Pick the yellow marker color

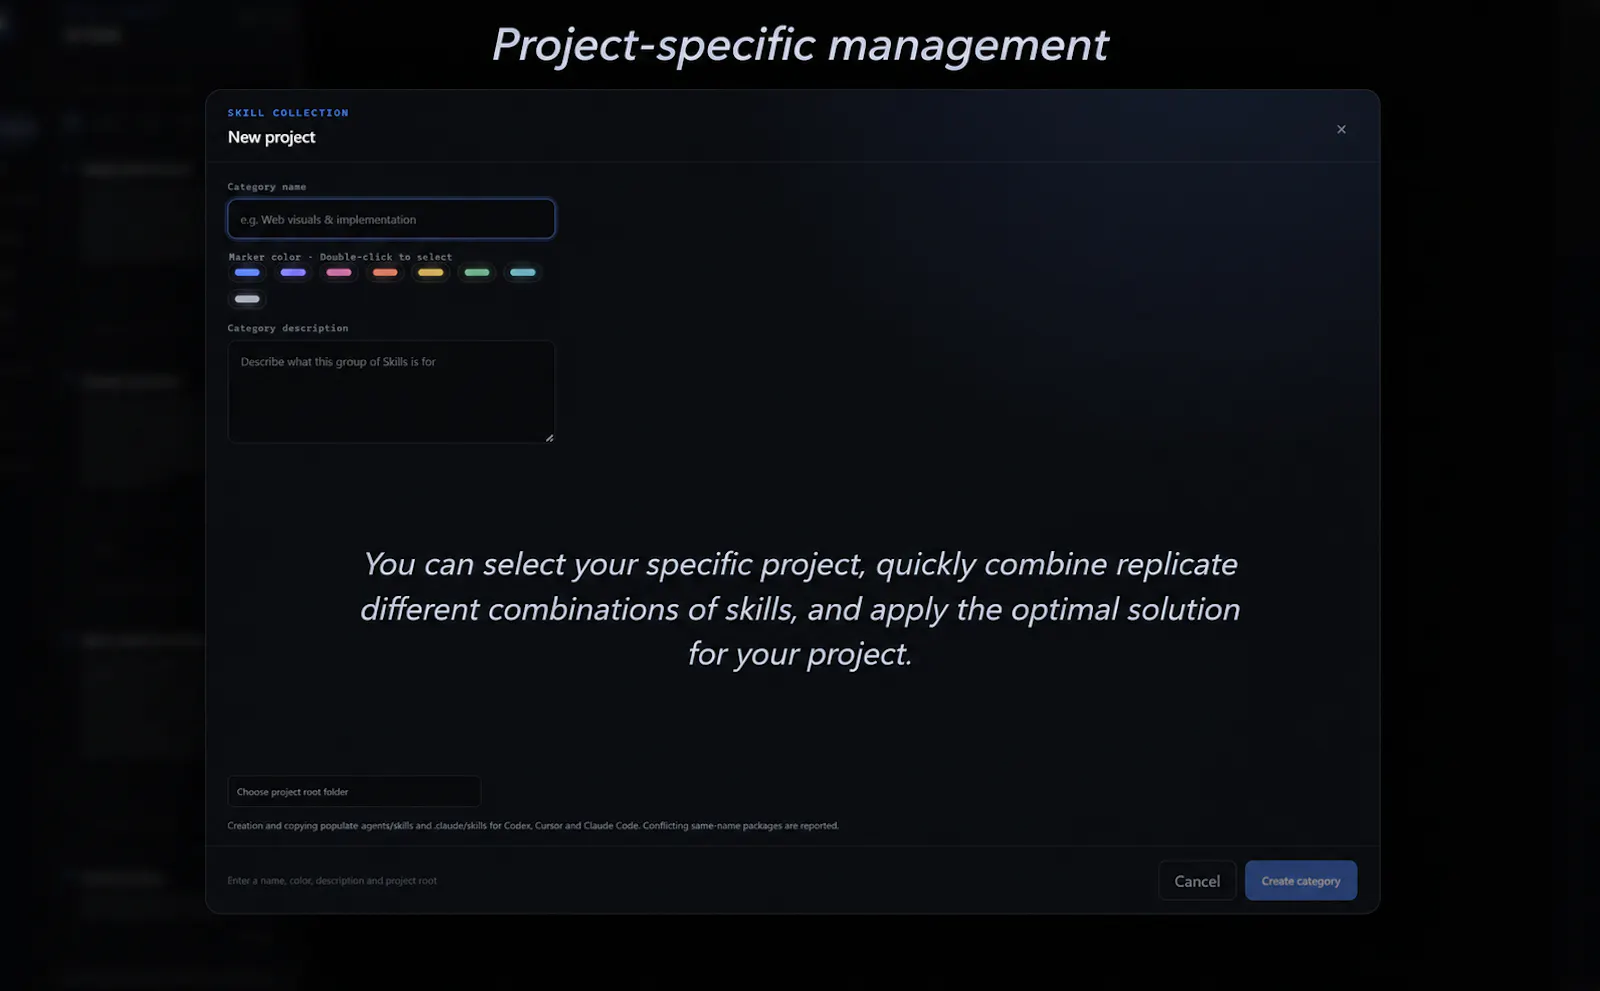click(431, 272)
